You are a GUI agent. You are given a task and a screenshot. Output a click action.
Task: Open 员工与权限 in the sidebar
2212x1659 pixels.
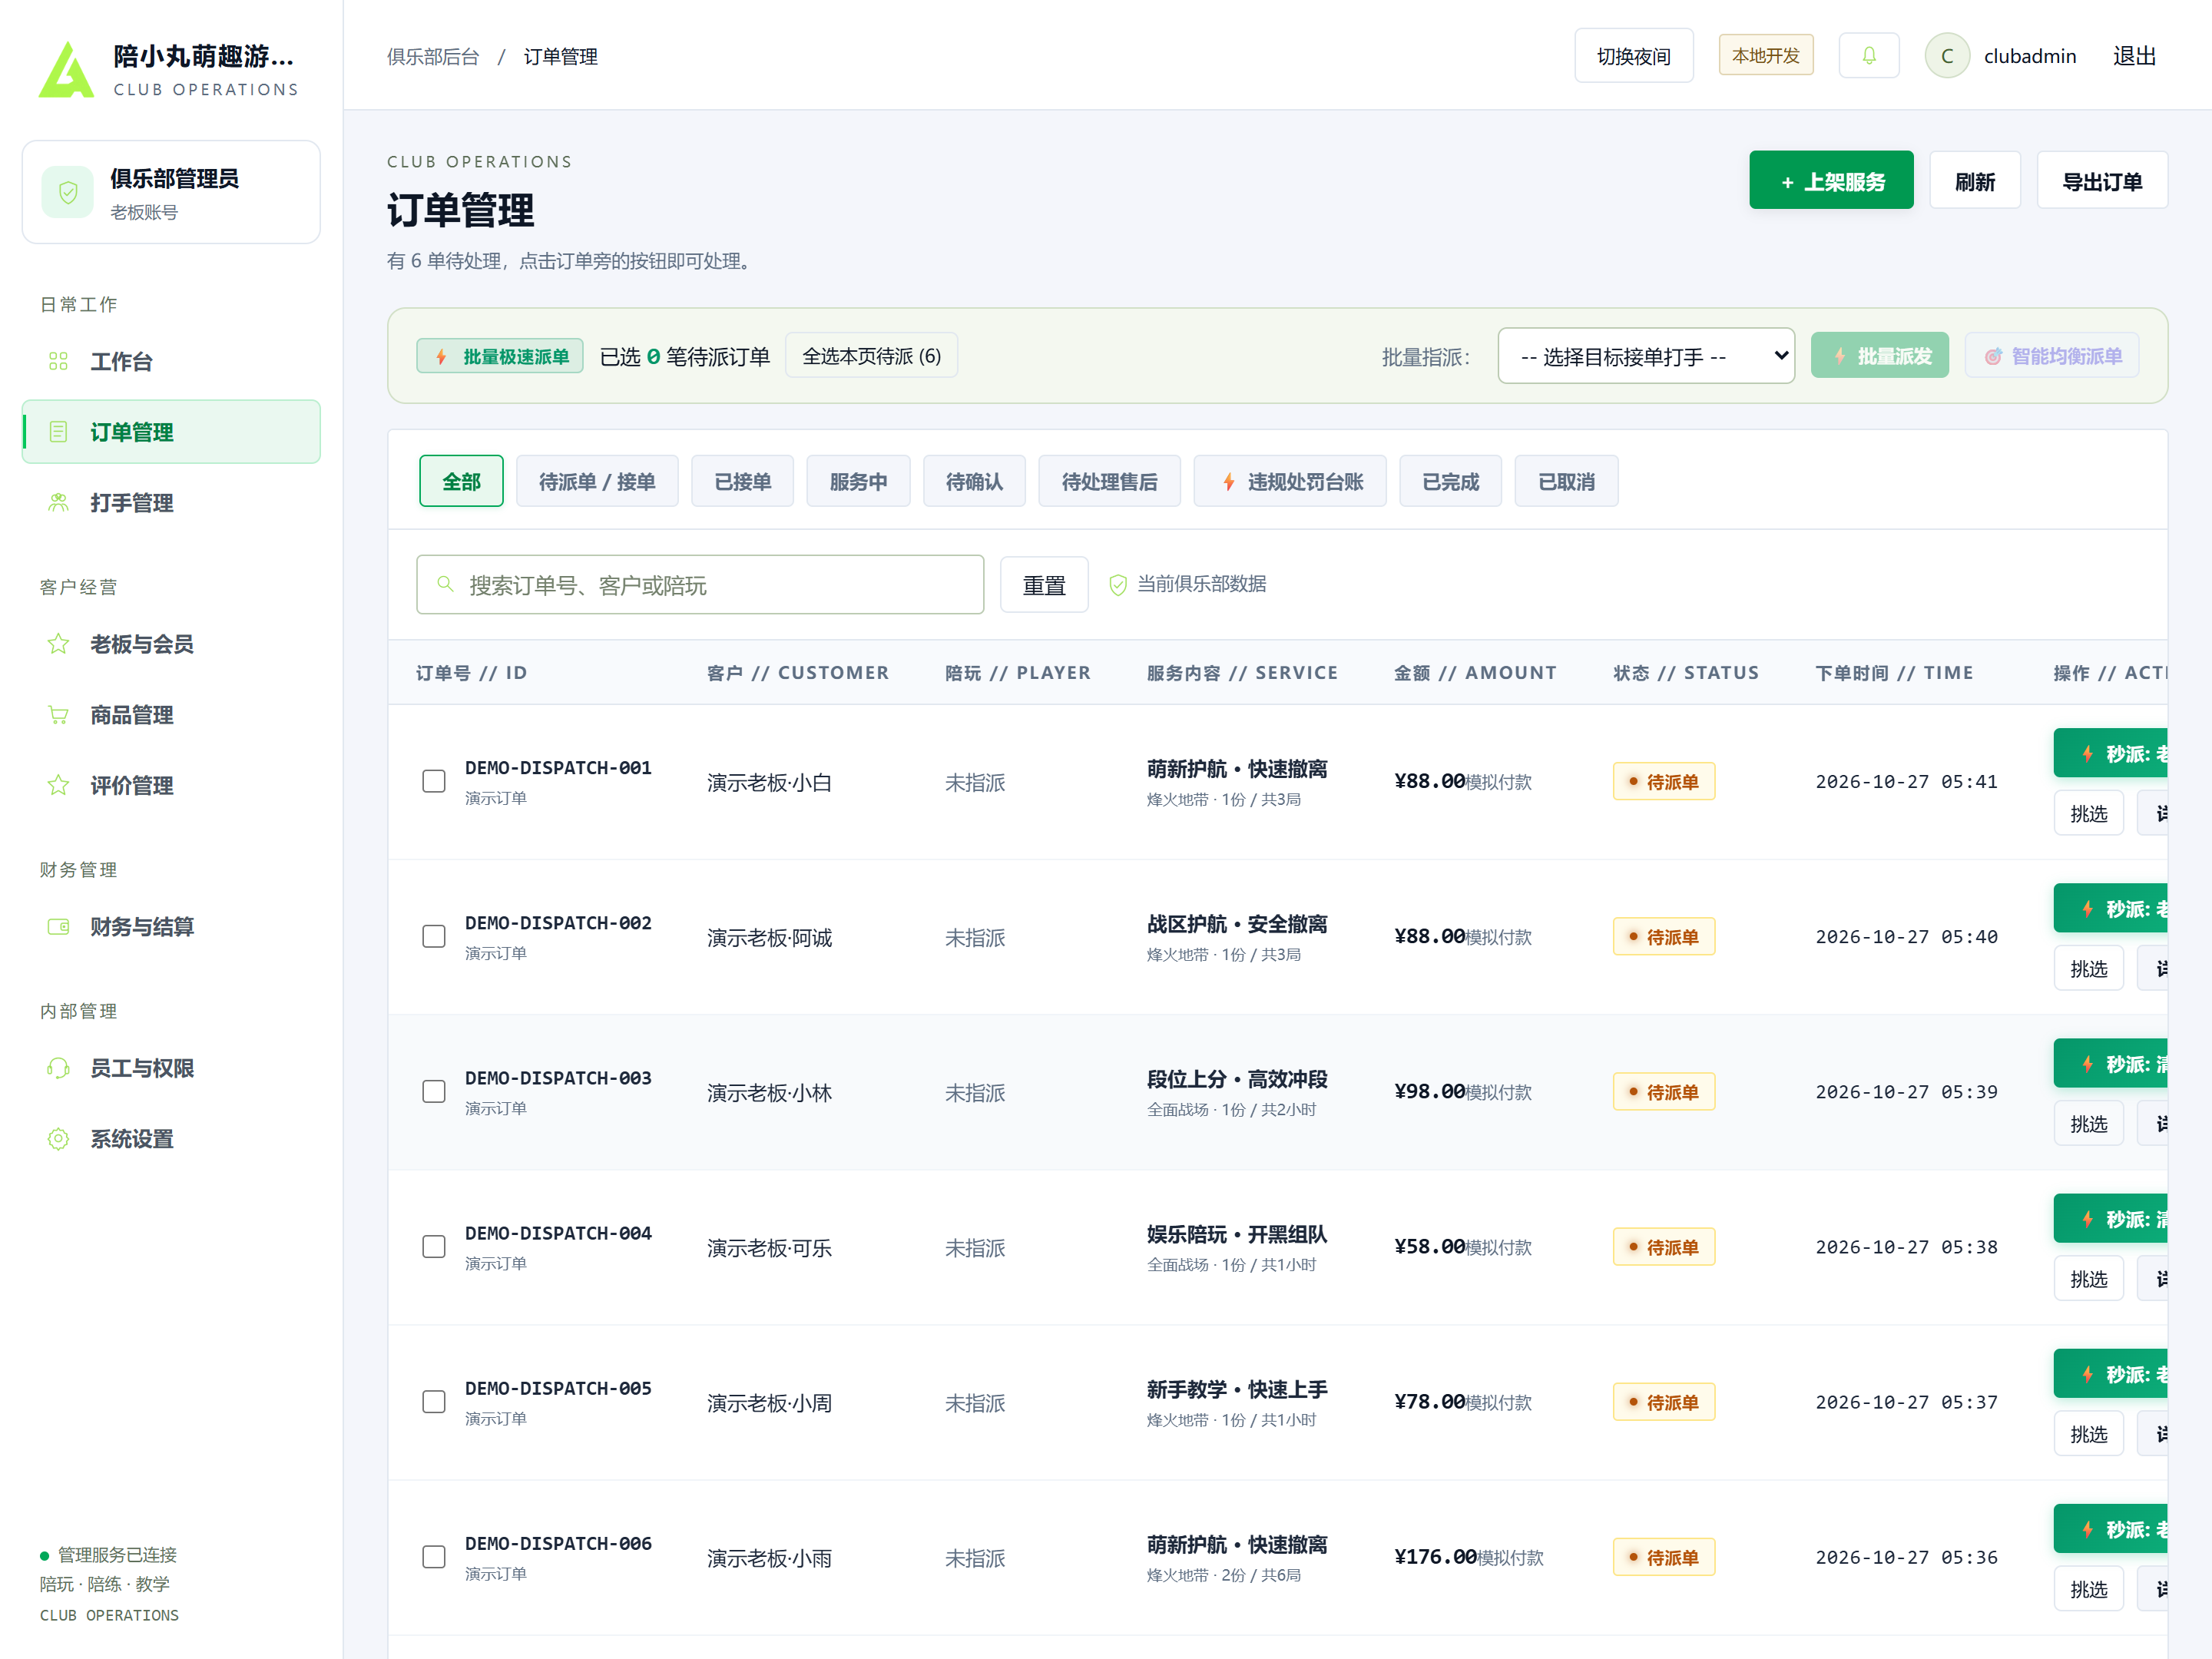coord(171,1068)
